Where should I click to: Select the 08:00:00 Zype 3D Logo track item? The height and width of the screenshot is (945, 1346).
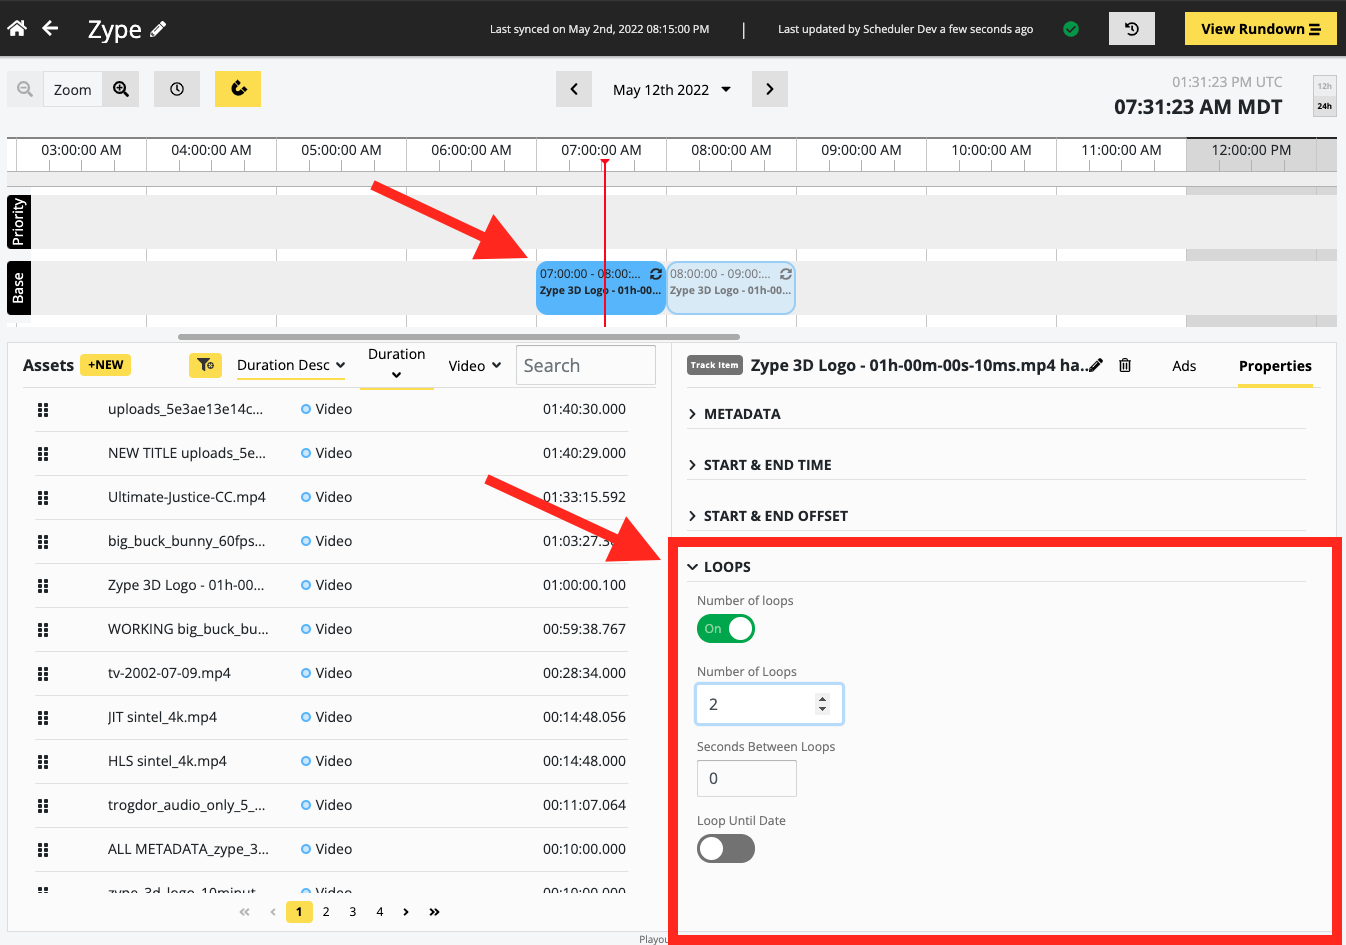click(x=731, y=288)
